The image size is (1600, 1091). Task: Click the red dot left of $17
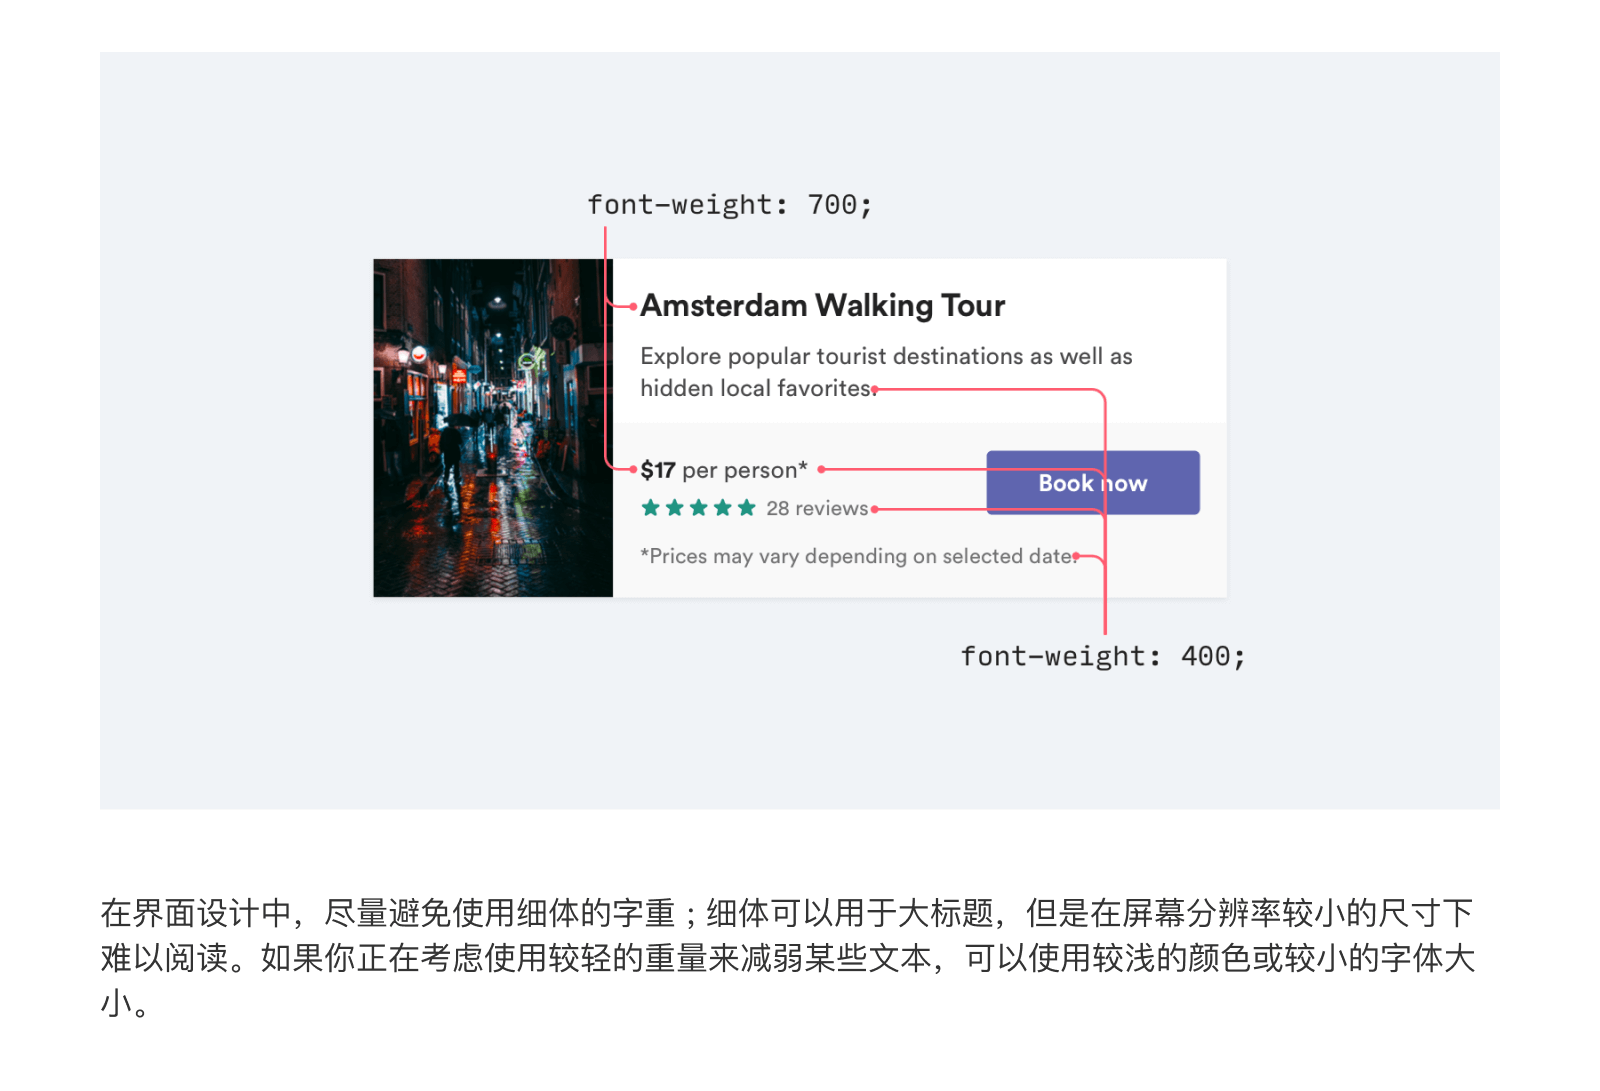click(x=633, y=469)
